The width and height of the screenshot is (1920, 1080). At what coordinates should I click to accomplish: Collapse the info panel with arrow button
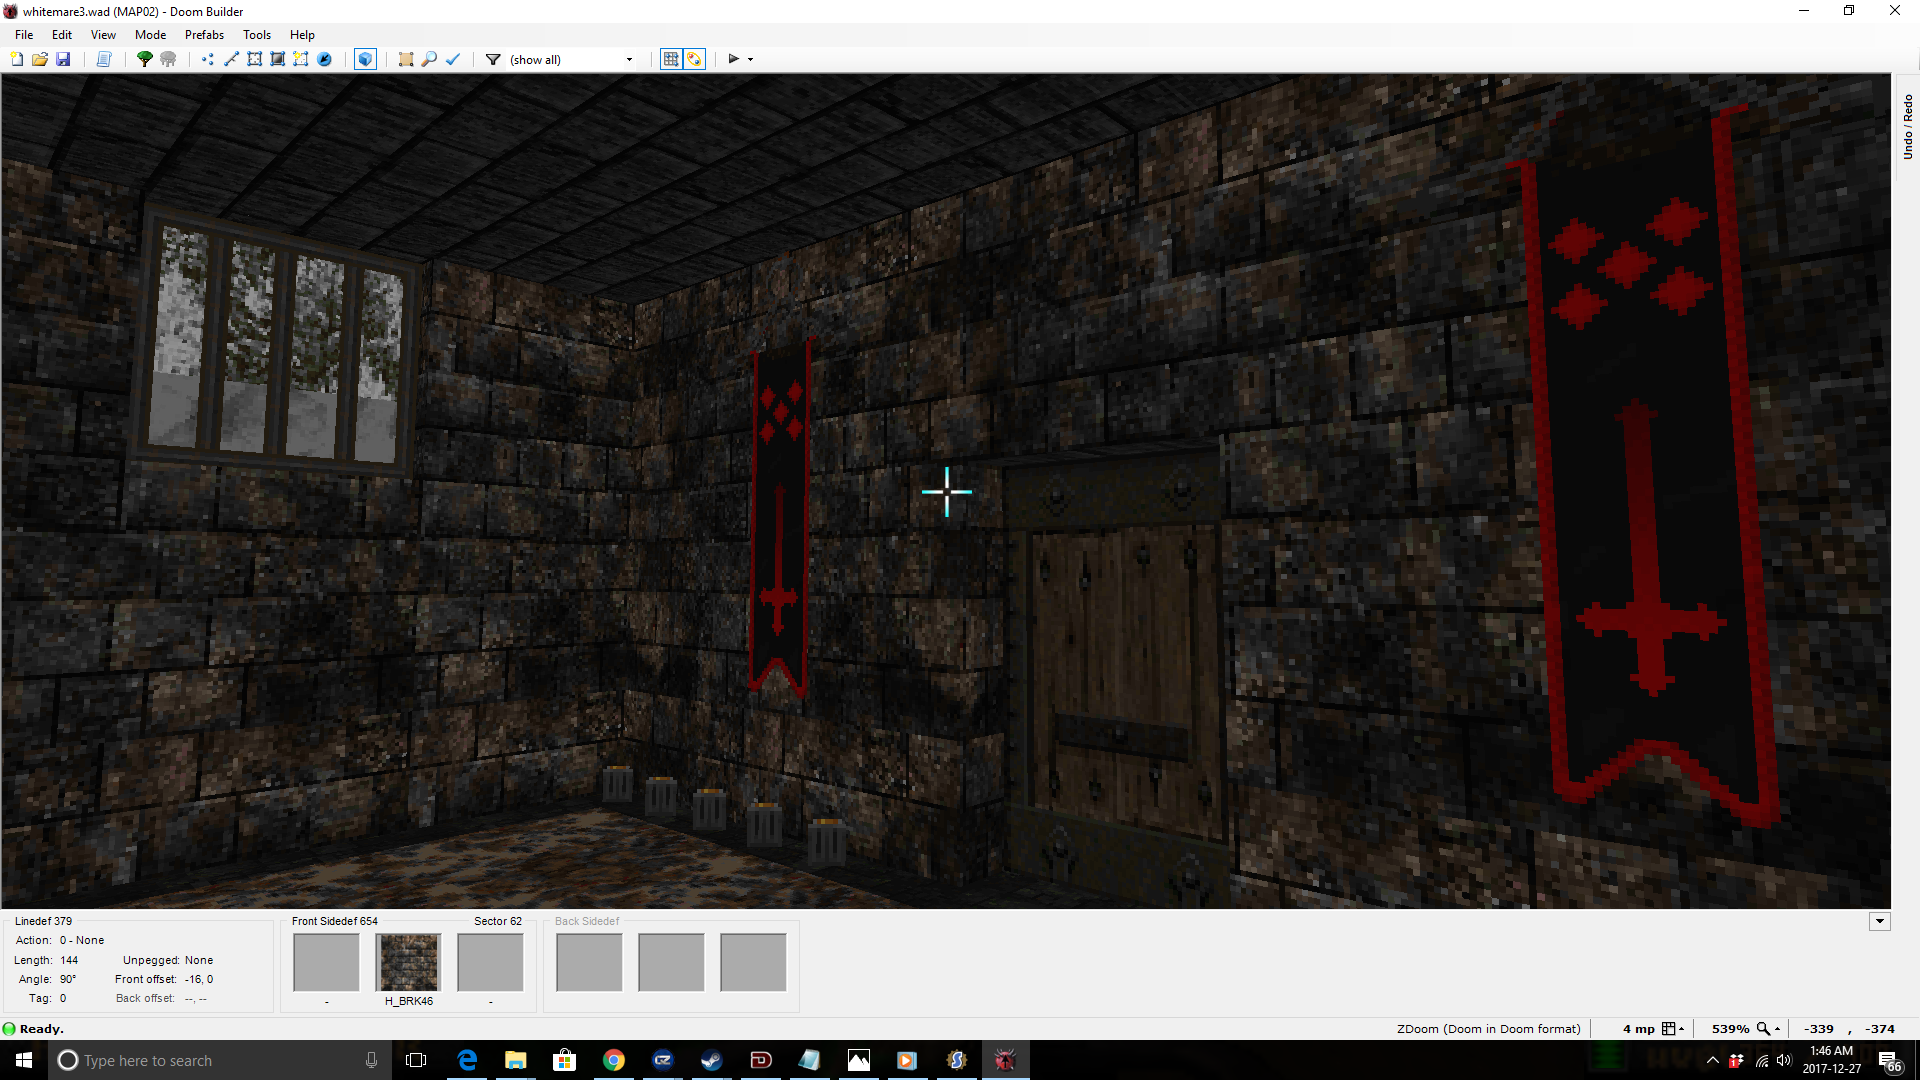(1880, 922)
